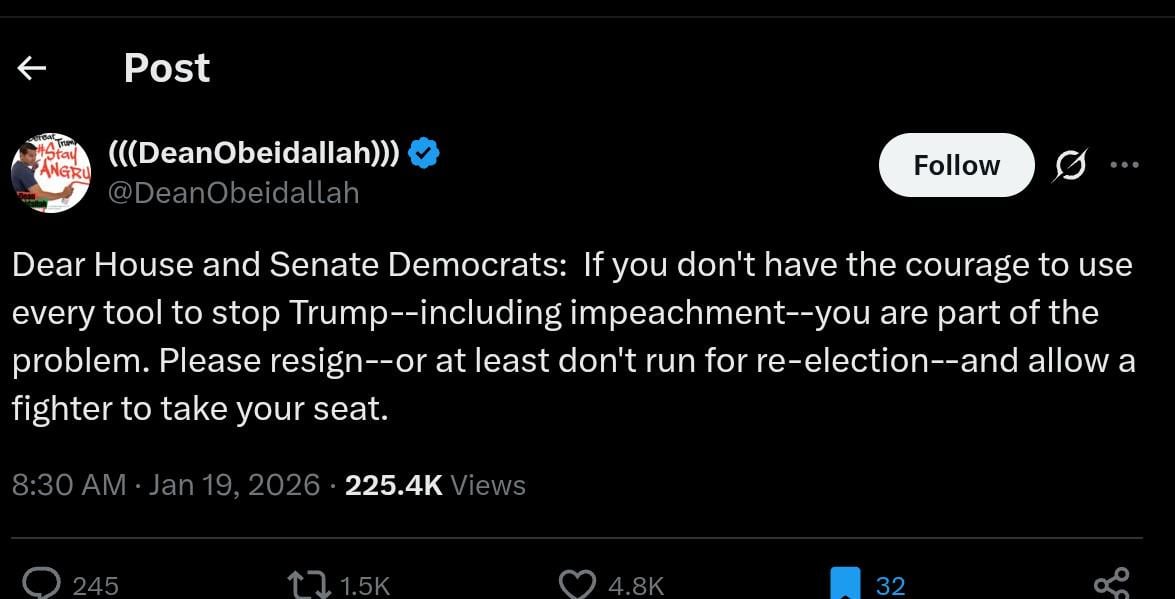Open the (((DeanObeidallah))) display name
The height and width of the screenshot is (599, 1175).
254,153
